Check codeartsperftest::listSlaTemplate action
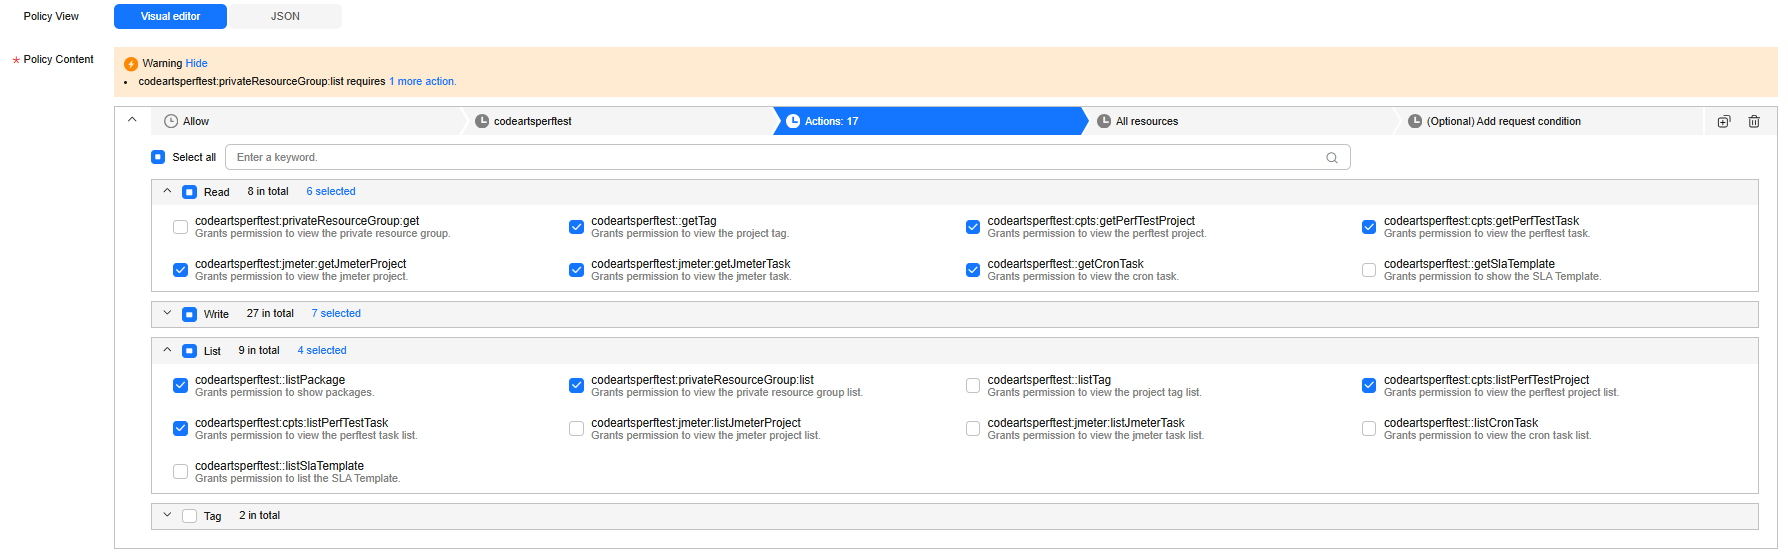This screenshot has width=1788, height=557. 180,472
